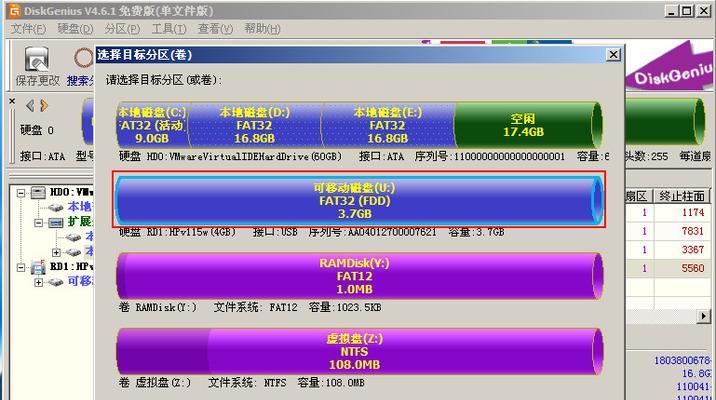Click cell value 5560 in end cylinder column

(693, 268)
